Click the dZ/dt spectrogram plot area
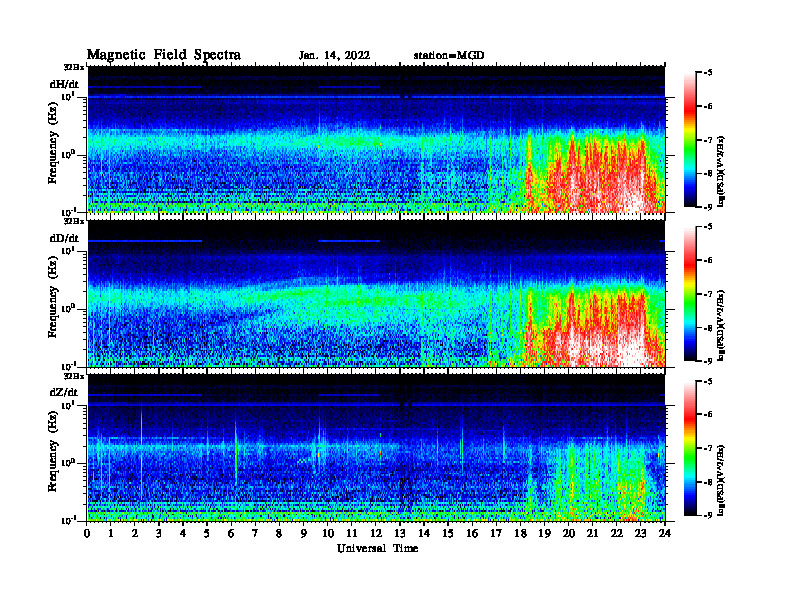The height and width of the screenshot is (612, 792). (x=376, y=447)
